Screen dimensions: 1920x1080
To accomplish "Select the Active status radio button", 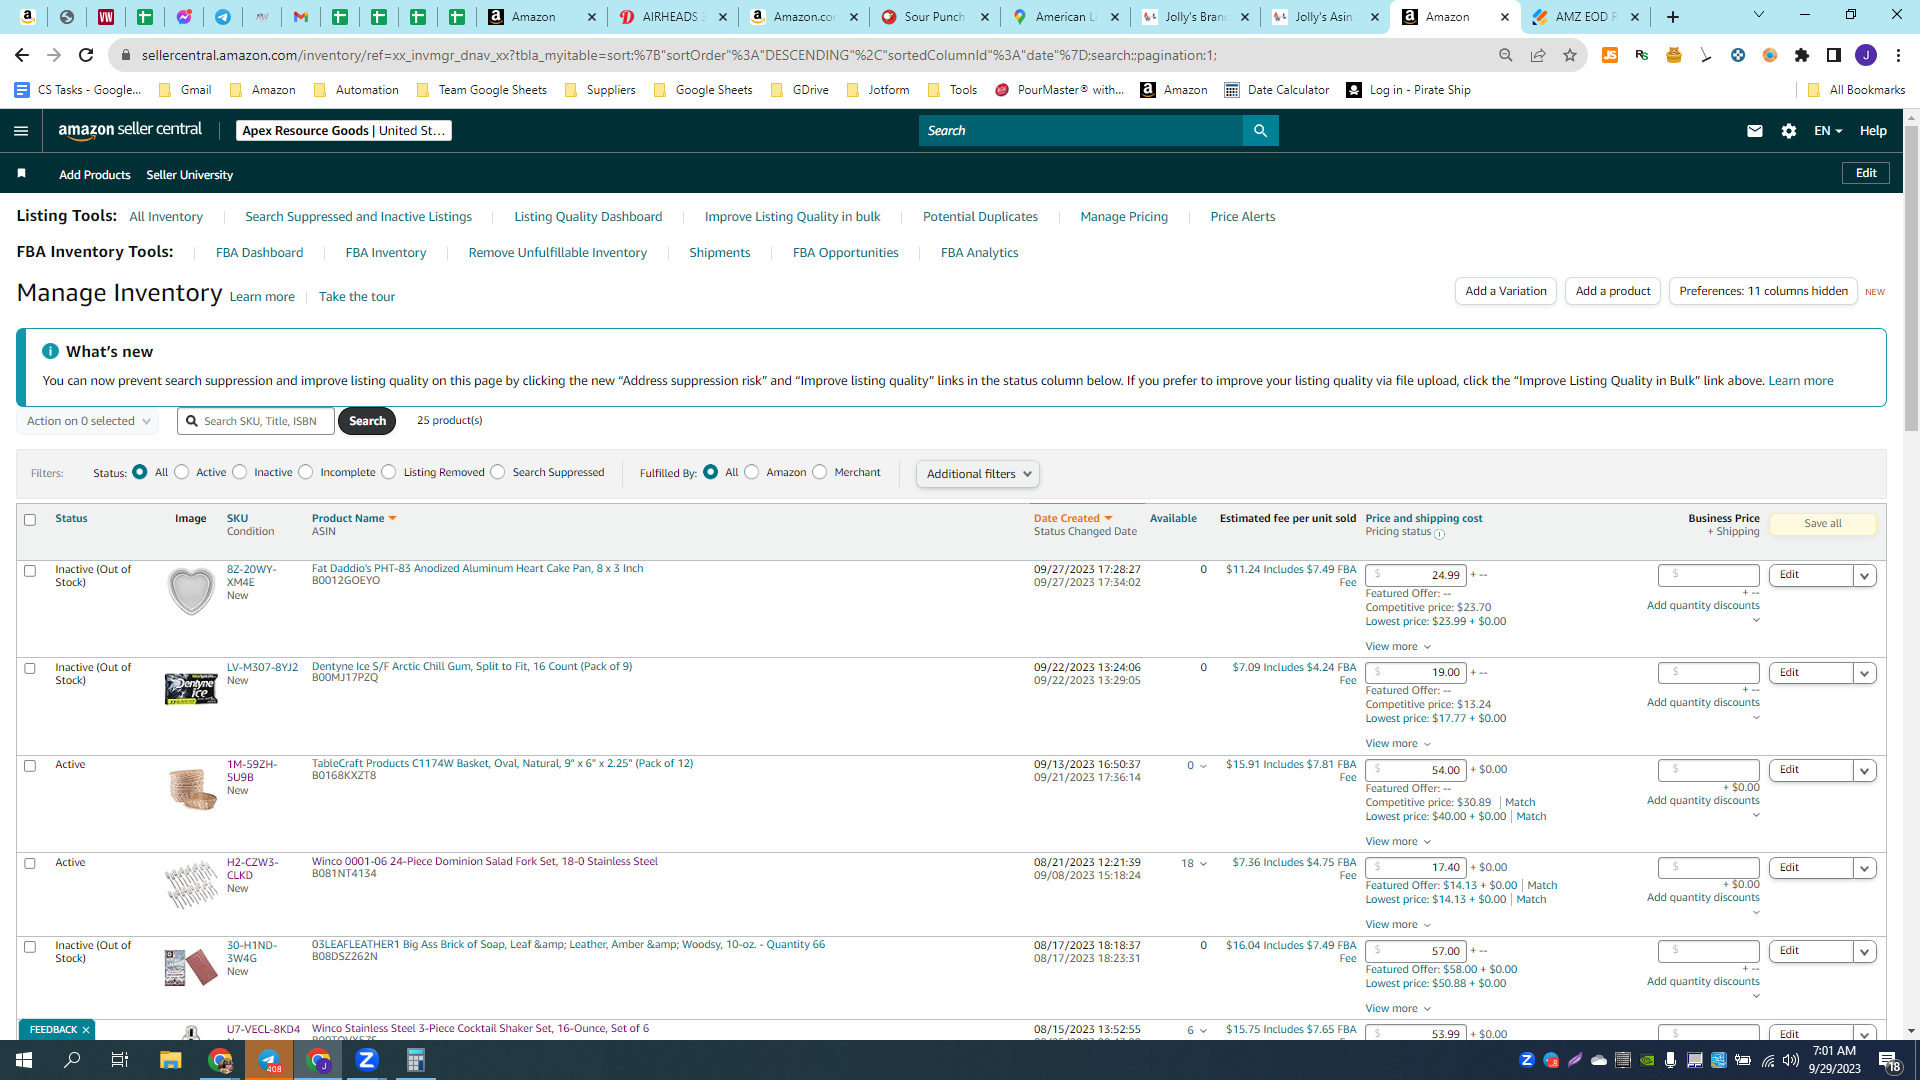I will point(182,472).
